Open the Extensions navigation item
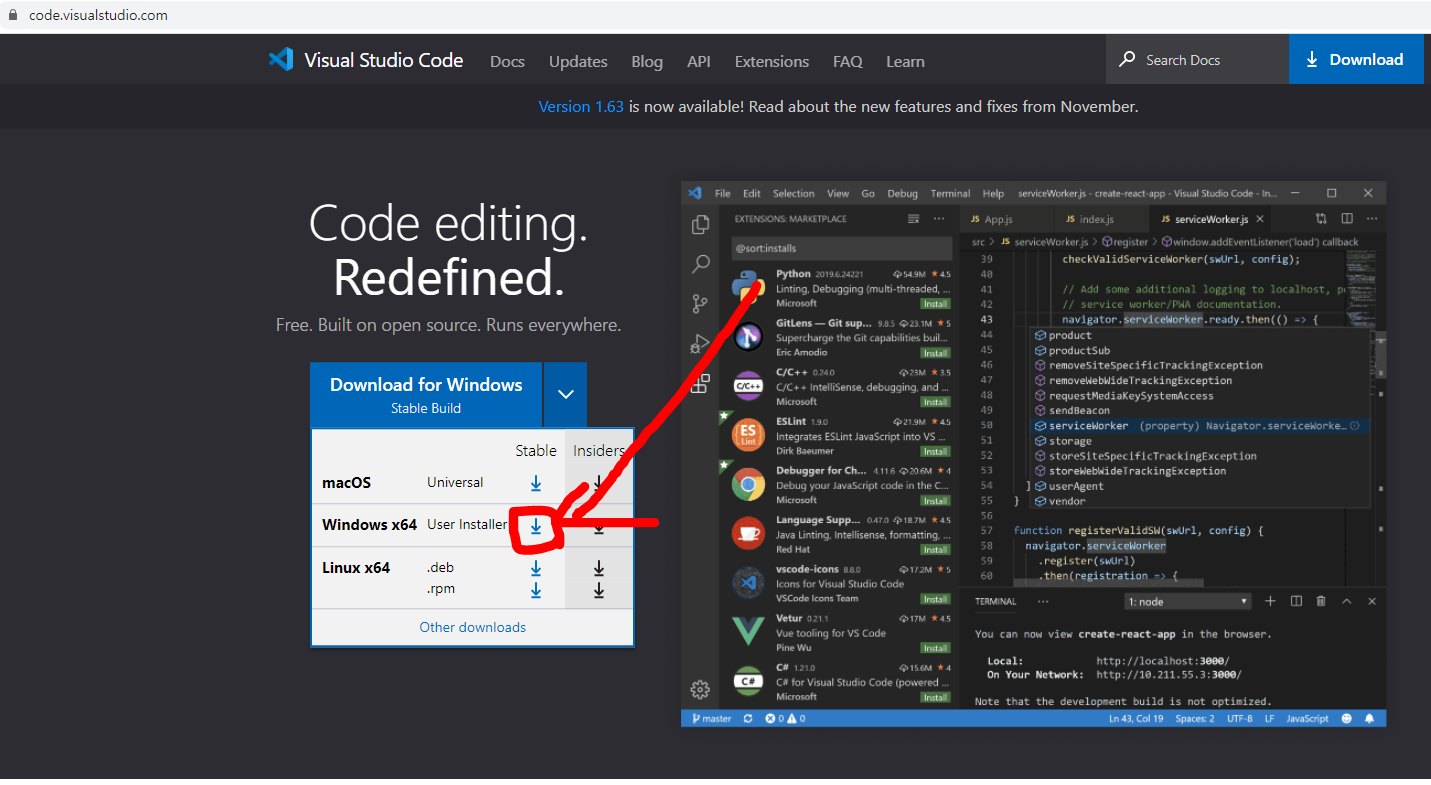Image resolution: width=1431 pixels, height=785 pixels. 772,61
